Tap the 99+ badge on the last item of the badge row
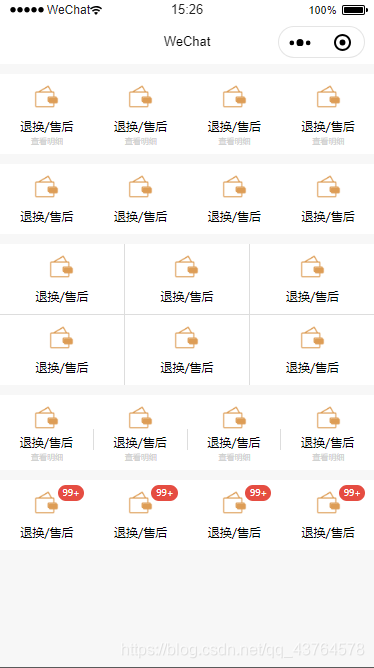This screenshot has height=668, width=374. 352,493
